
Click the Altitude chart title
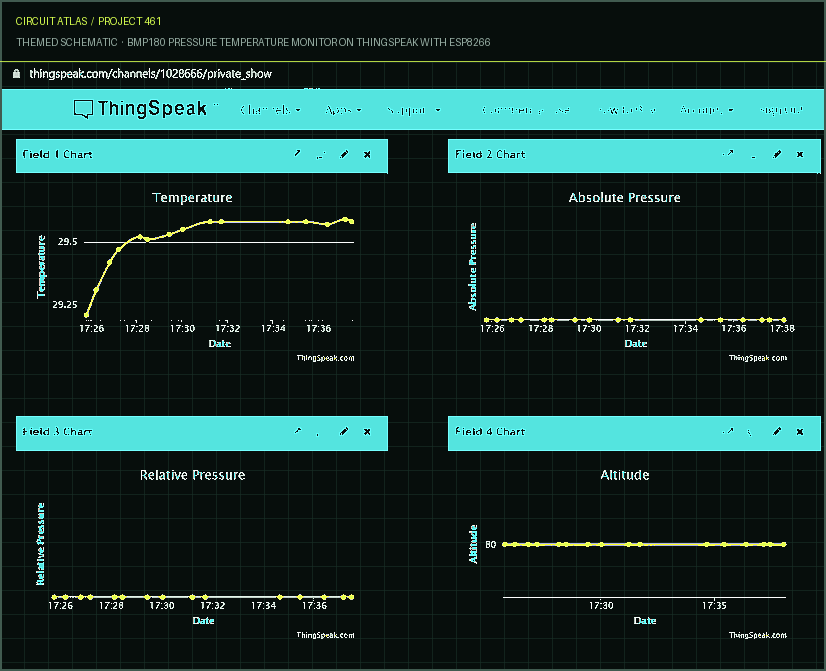pyautogui.click(x=625, y=475)
